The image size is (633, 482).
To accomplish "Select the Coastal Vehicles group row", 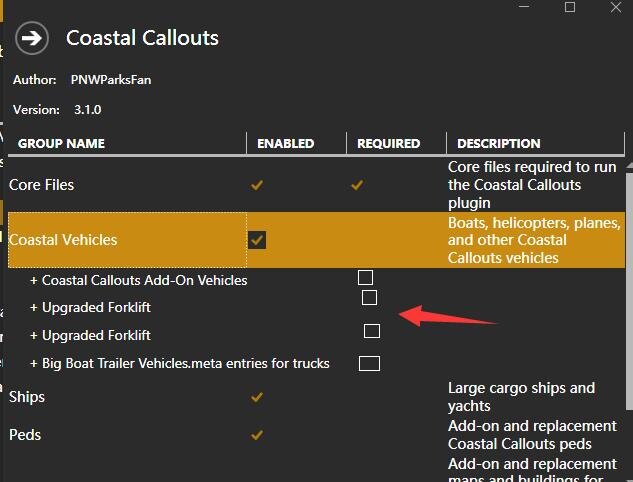I will (64, 240).
